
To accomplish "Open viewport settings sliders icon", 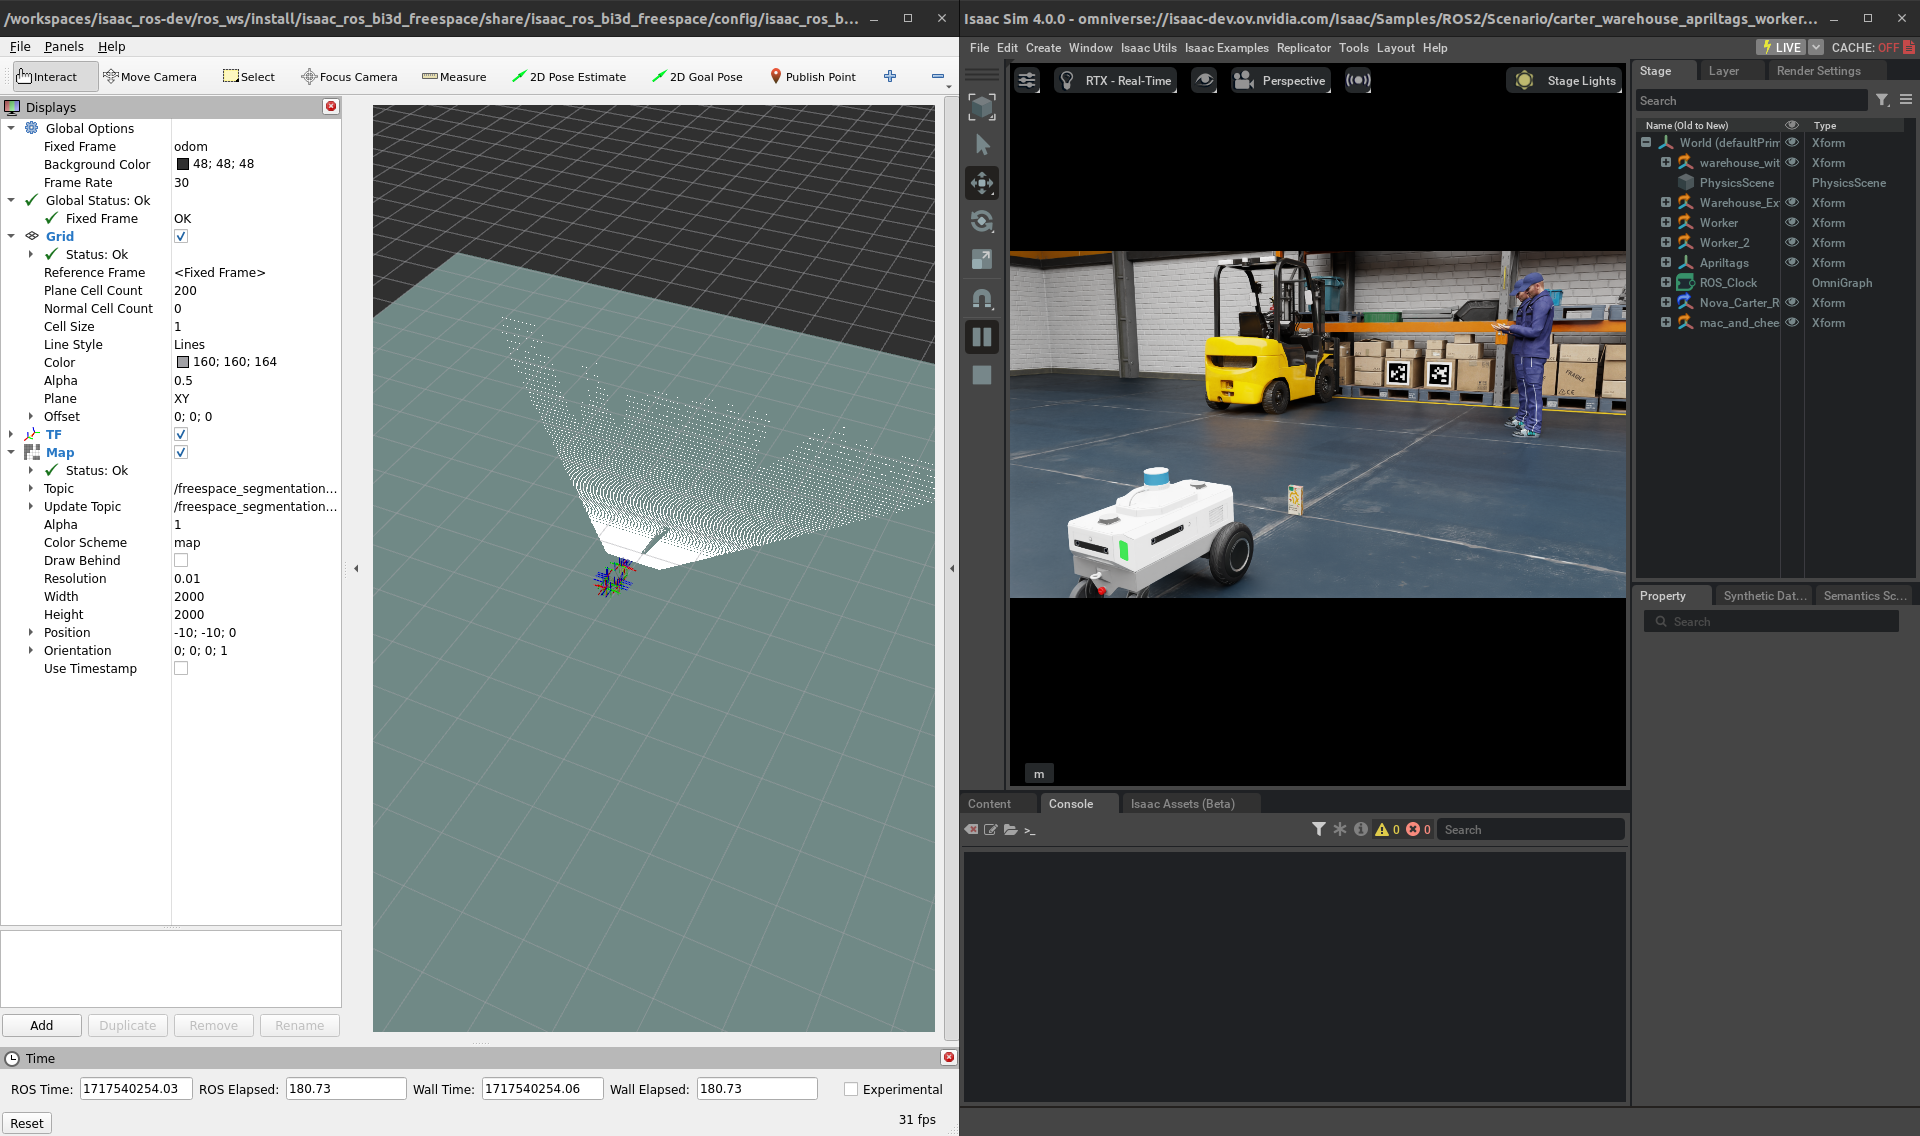I will pos(1027,81).
